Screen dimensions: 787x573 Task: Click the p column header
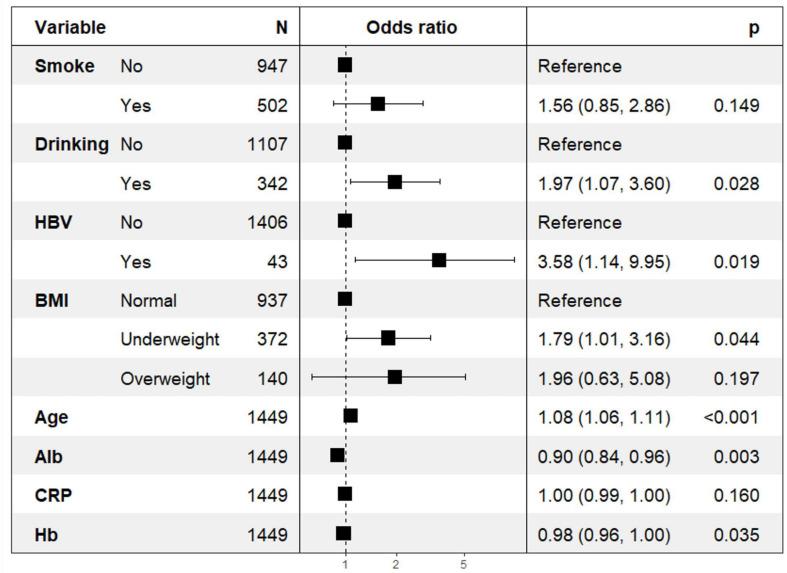click(753, 27)
